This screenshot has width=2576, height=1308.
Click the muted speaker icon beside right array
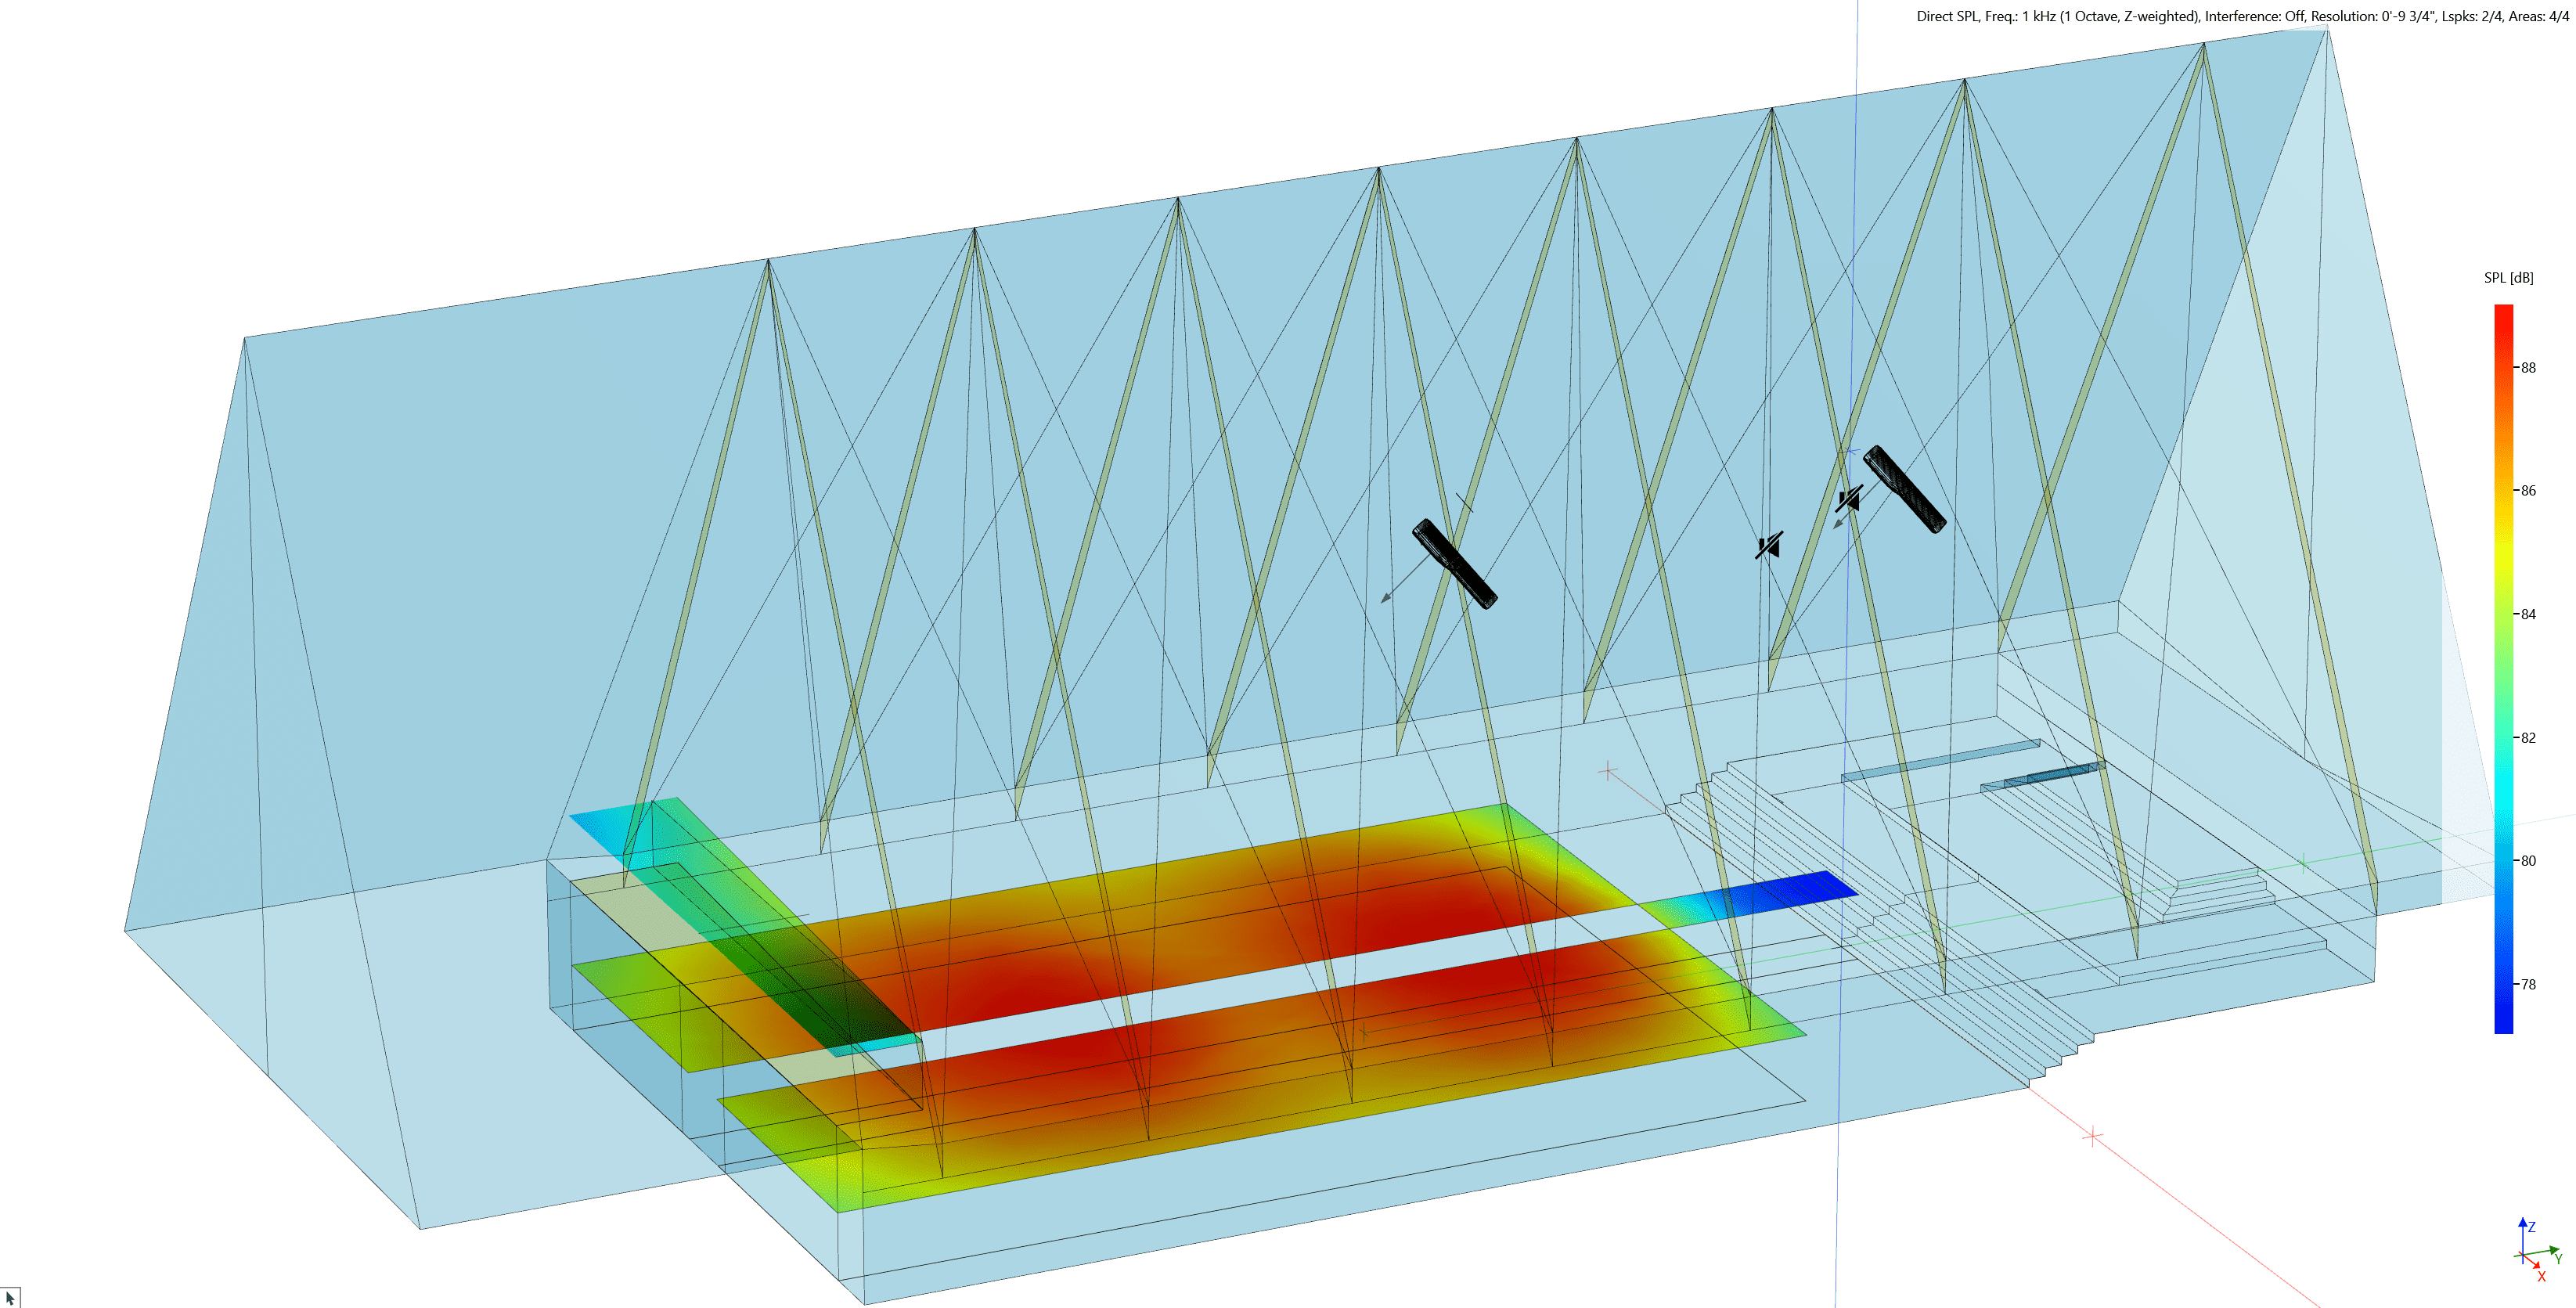(x=1850, y=498)
